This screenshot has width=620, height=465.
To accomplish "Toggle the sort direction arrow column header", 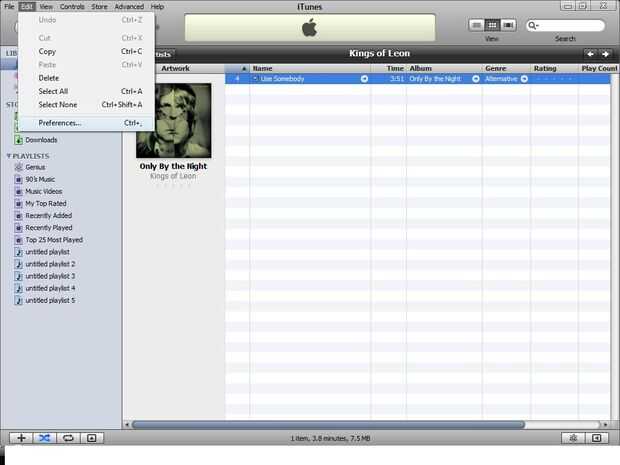I will click(238, 68).
